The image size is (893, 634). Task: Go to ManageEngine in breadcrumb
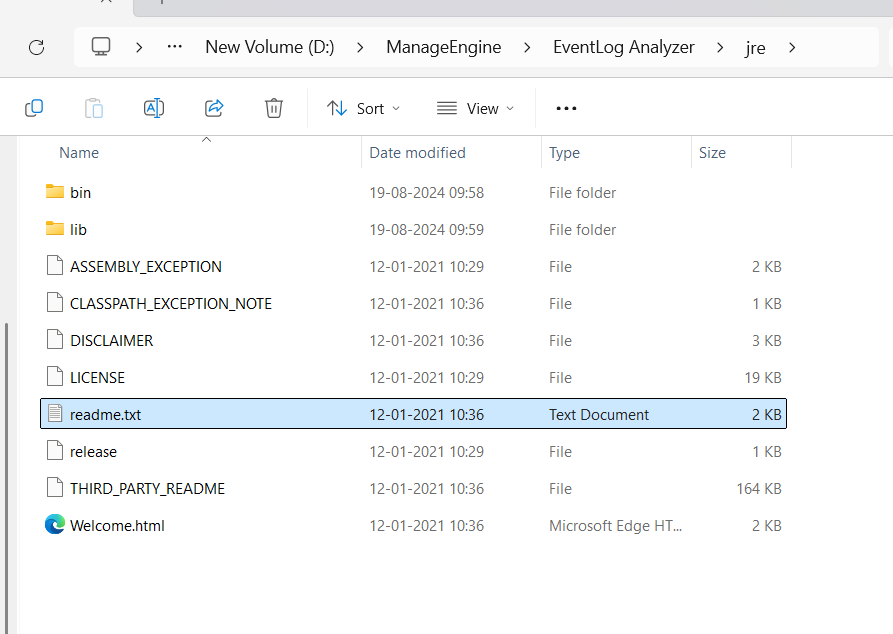coord(444,47)
